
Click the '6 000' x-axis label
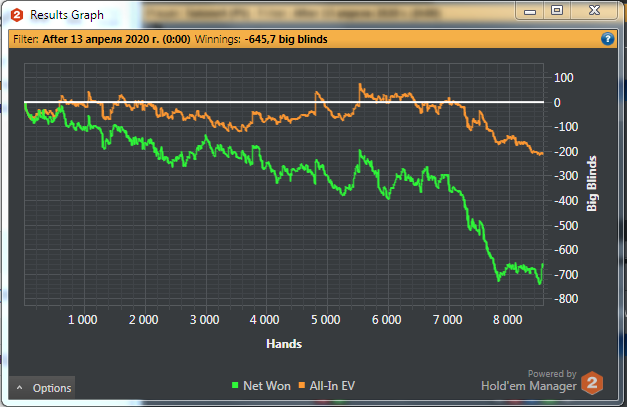pos(386,320)
